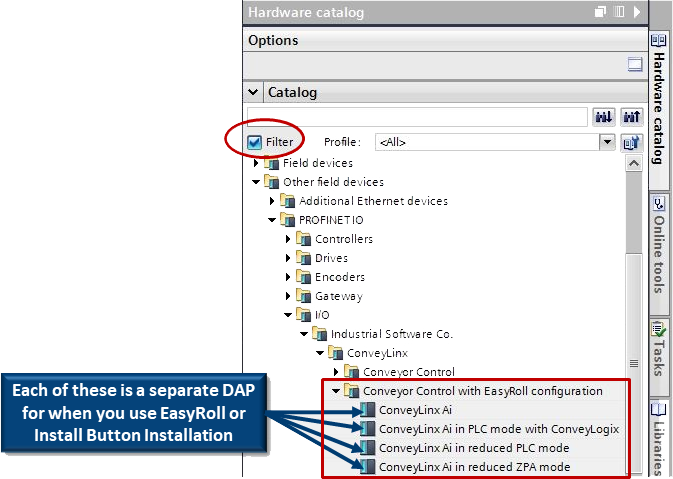Screen dimensions: 673x479
Task: Expand the Controllers folder
Action: coord(288,239)
